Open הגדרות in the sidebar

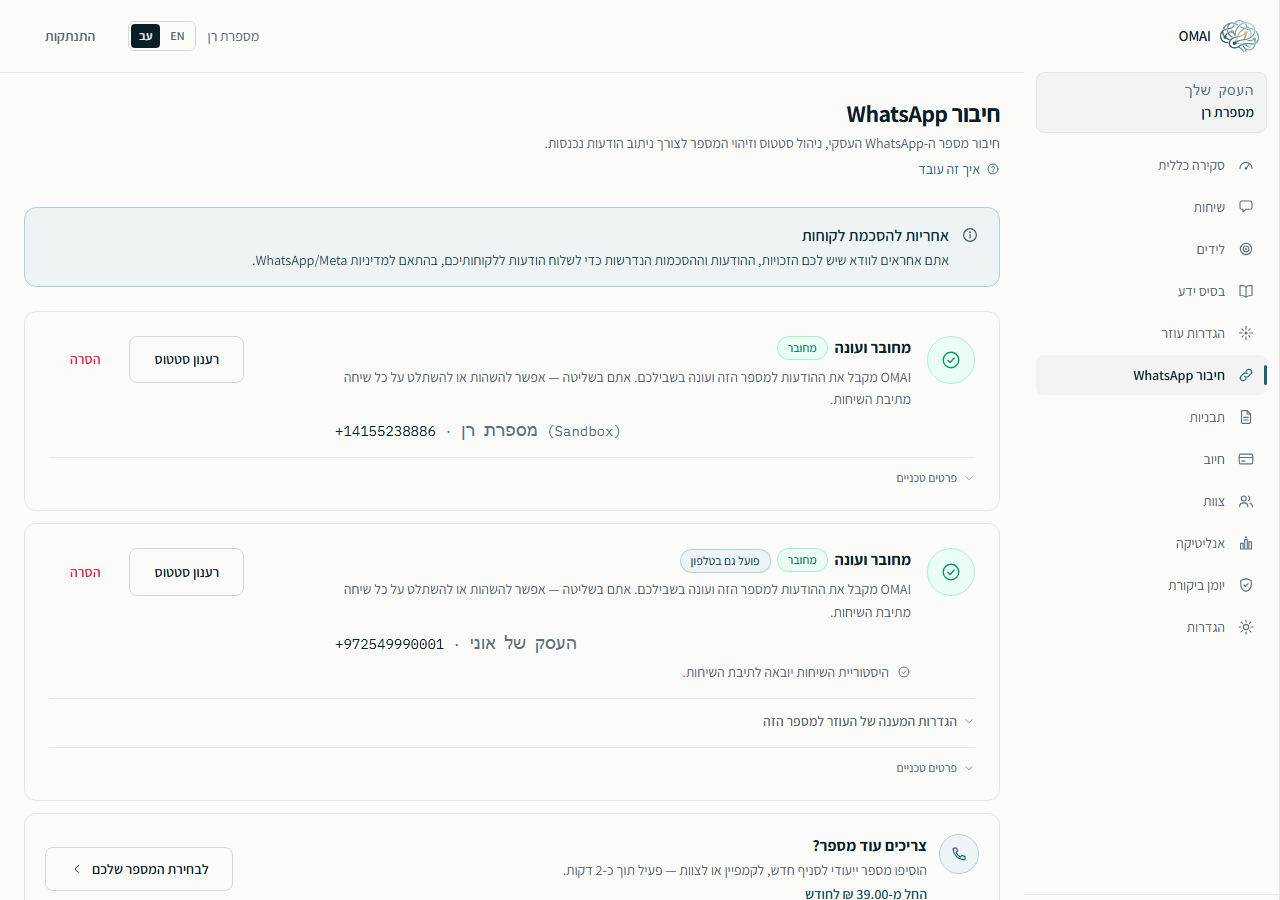(1151, 627)
